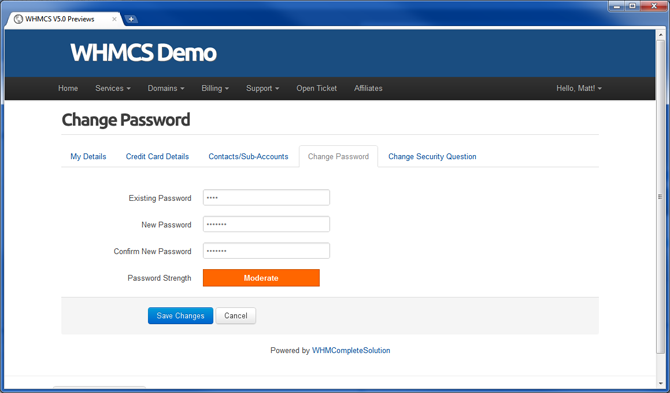Select the Change Password tab
This screenshot has width=670, height=393.
338,156
